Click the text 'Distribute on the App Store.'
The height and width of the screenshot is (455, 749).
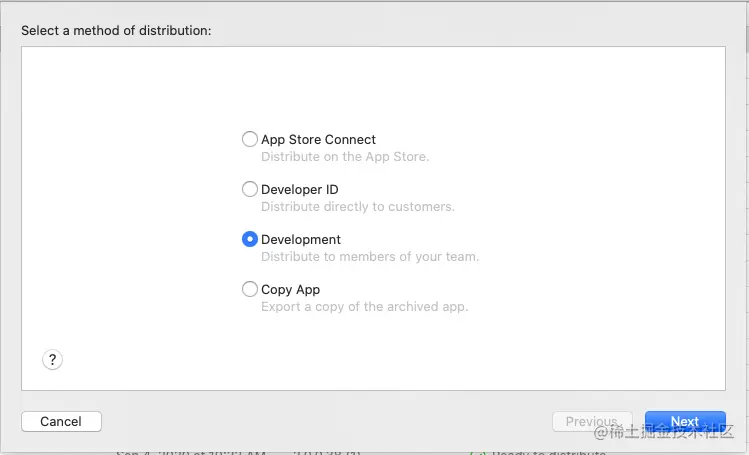click(x=345, y=157)
